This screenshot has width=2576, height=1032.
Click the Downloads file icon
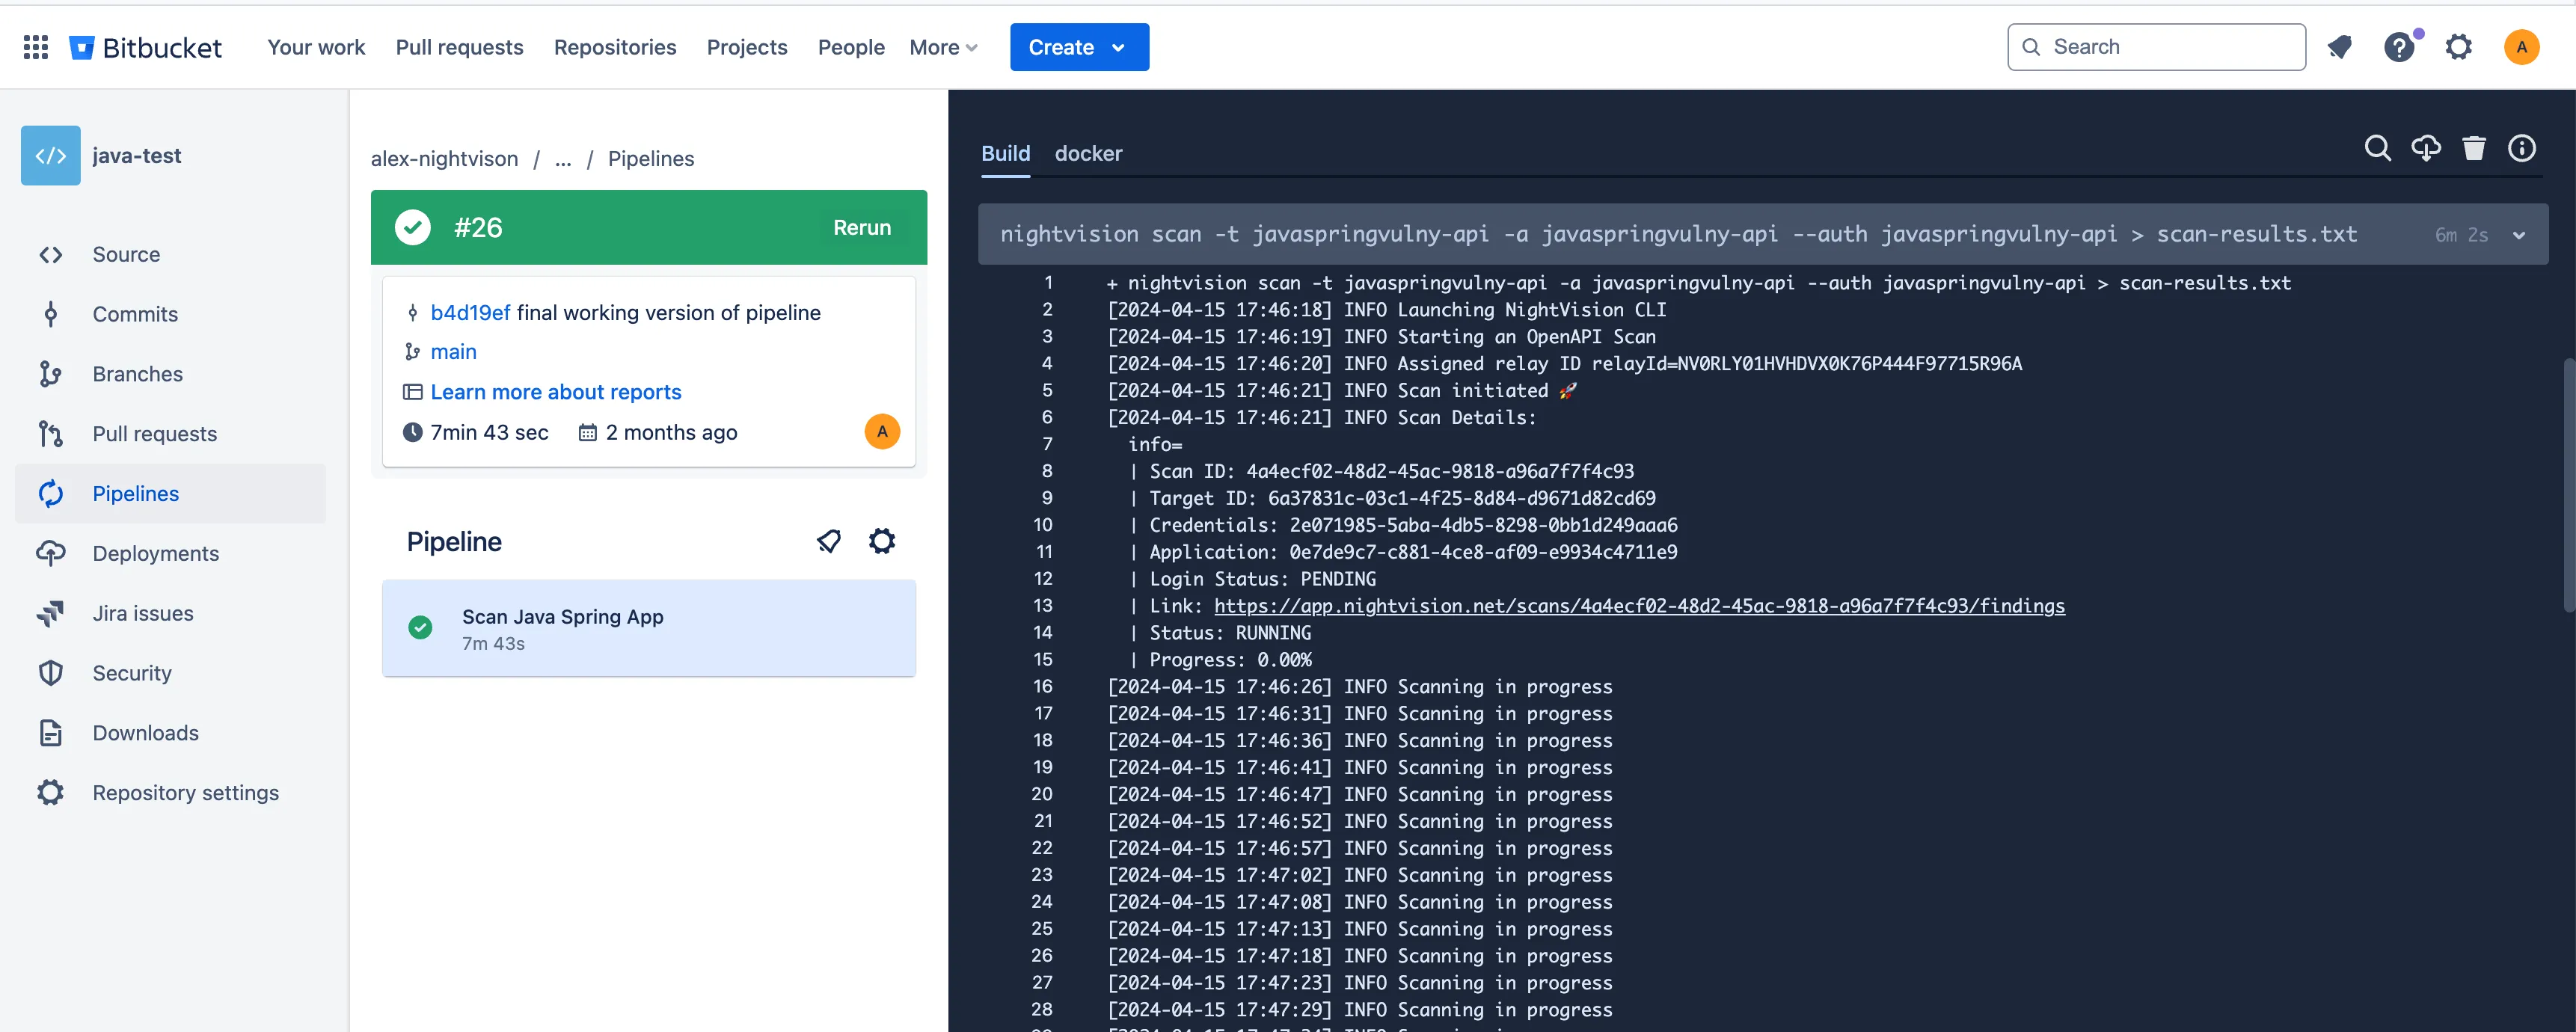pyautogui.click(x=51, y=733)
